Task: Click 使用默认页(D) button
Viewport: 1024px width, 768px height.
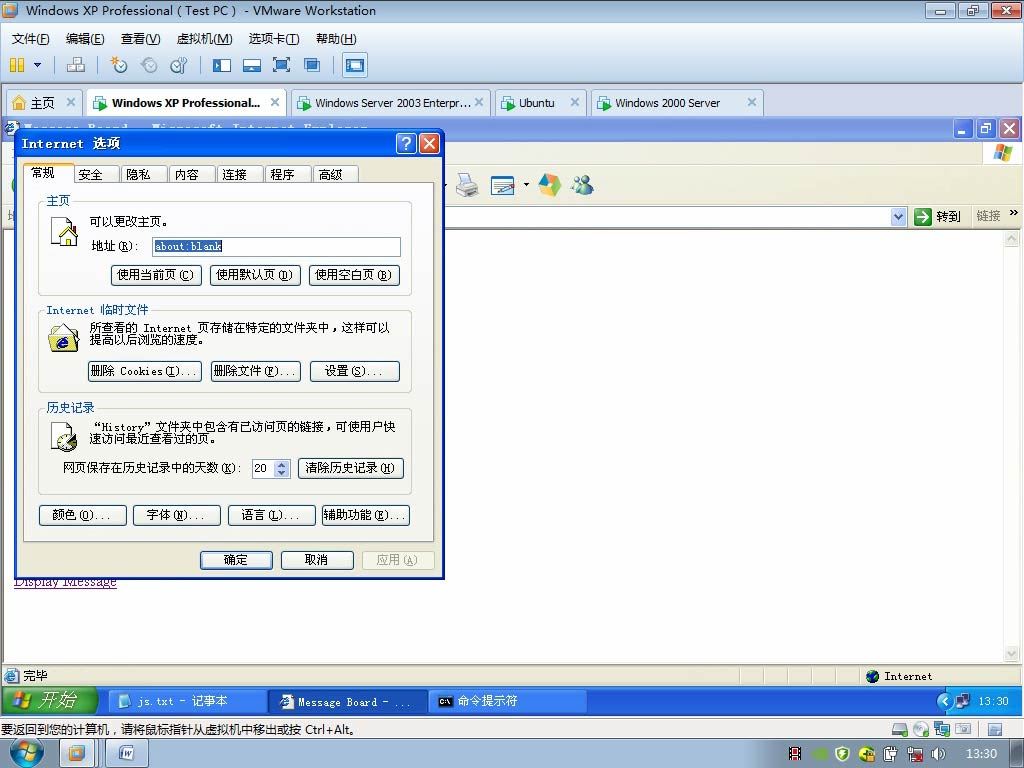Action: click(x=255, y=275)
